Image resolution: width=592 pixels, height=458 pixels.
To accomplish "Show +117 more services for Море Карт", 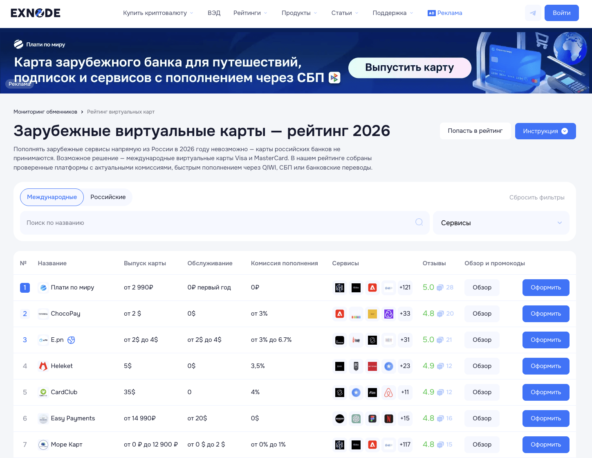I will tap(405, 444).
